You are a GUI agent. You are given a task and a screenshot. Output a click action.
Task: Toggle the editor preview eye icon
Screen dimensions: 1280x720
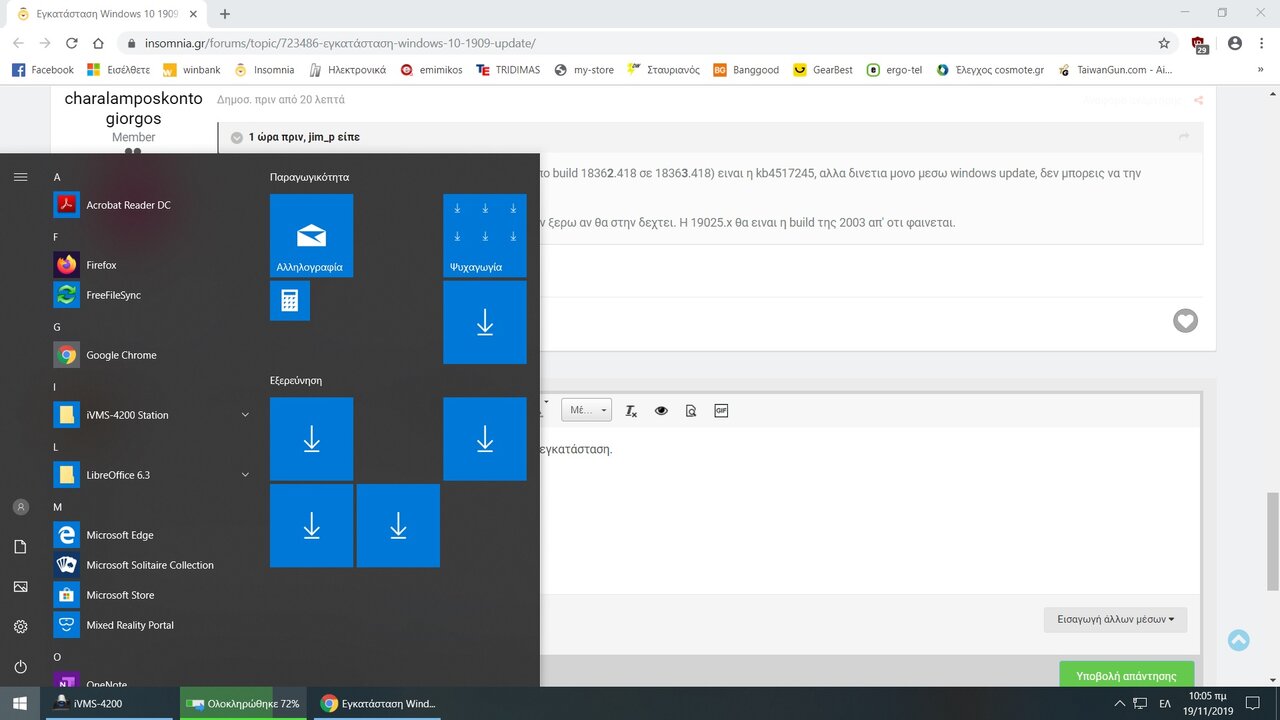click(661, 411)
